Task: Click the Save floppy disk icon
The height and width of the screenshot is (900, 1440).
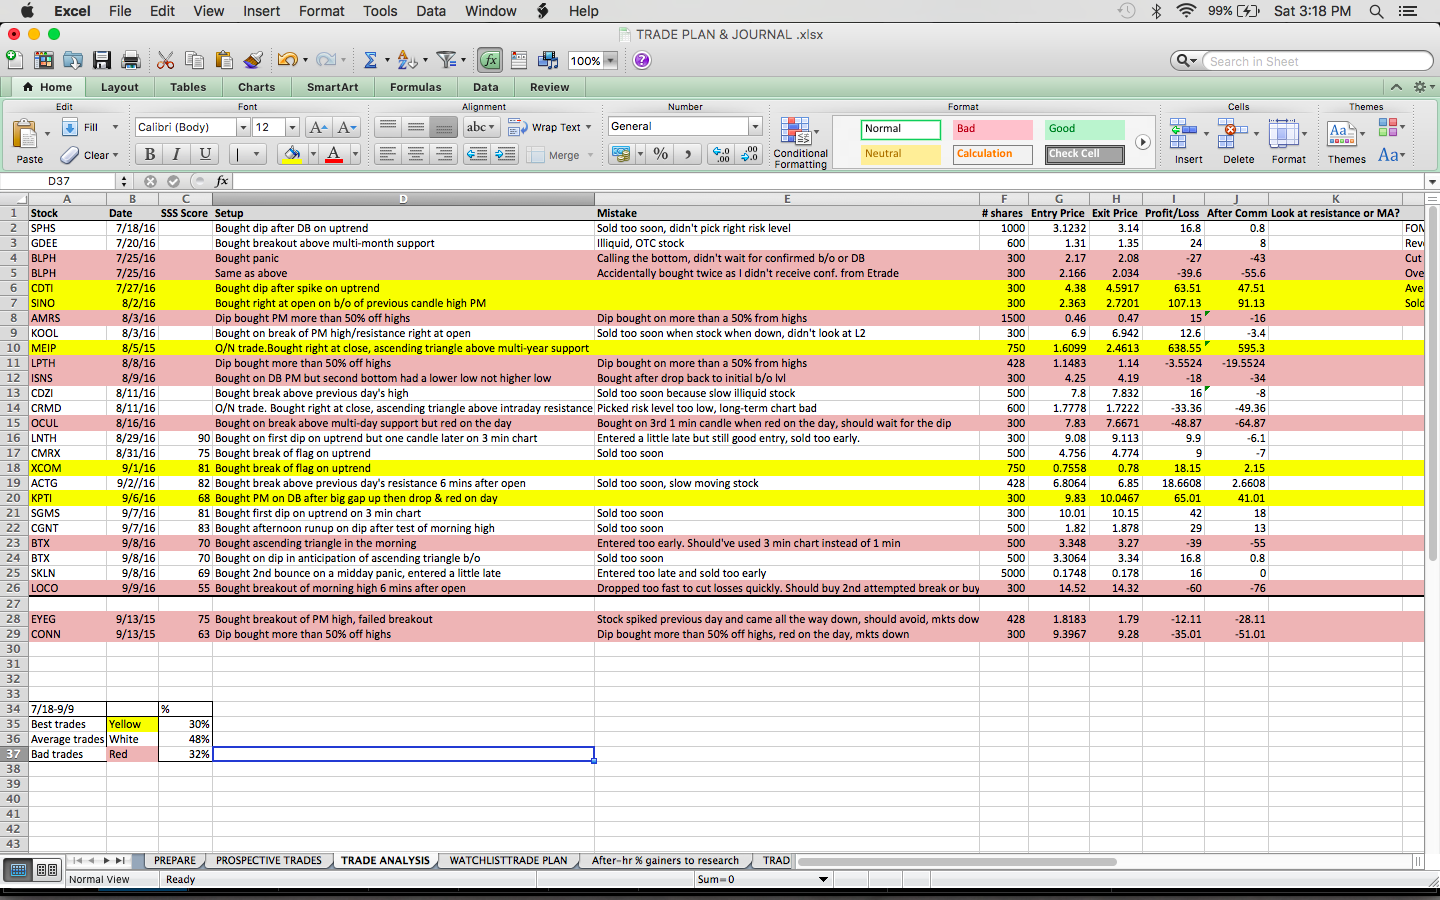Action: [102, 61]
